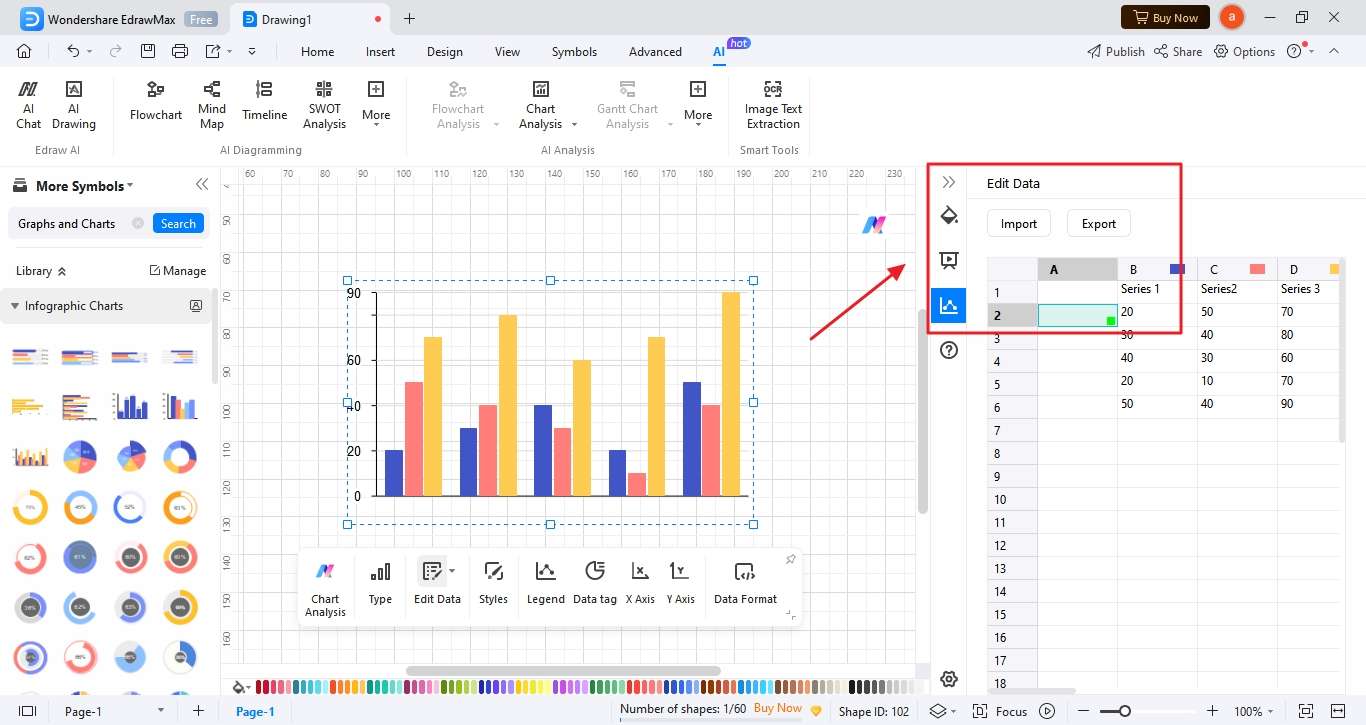Switch to the Design ribbon tab

click(444, 52)
